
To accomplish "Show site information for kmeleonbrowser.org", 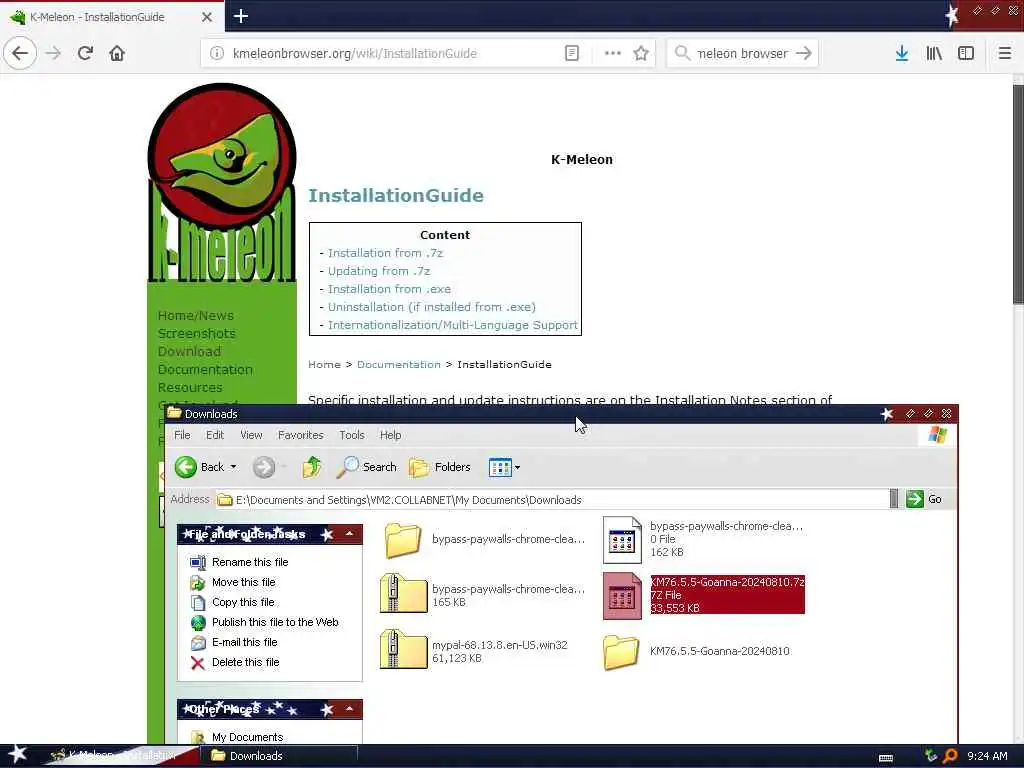I will pos(217,53).
